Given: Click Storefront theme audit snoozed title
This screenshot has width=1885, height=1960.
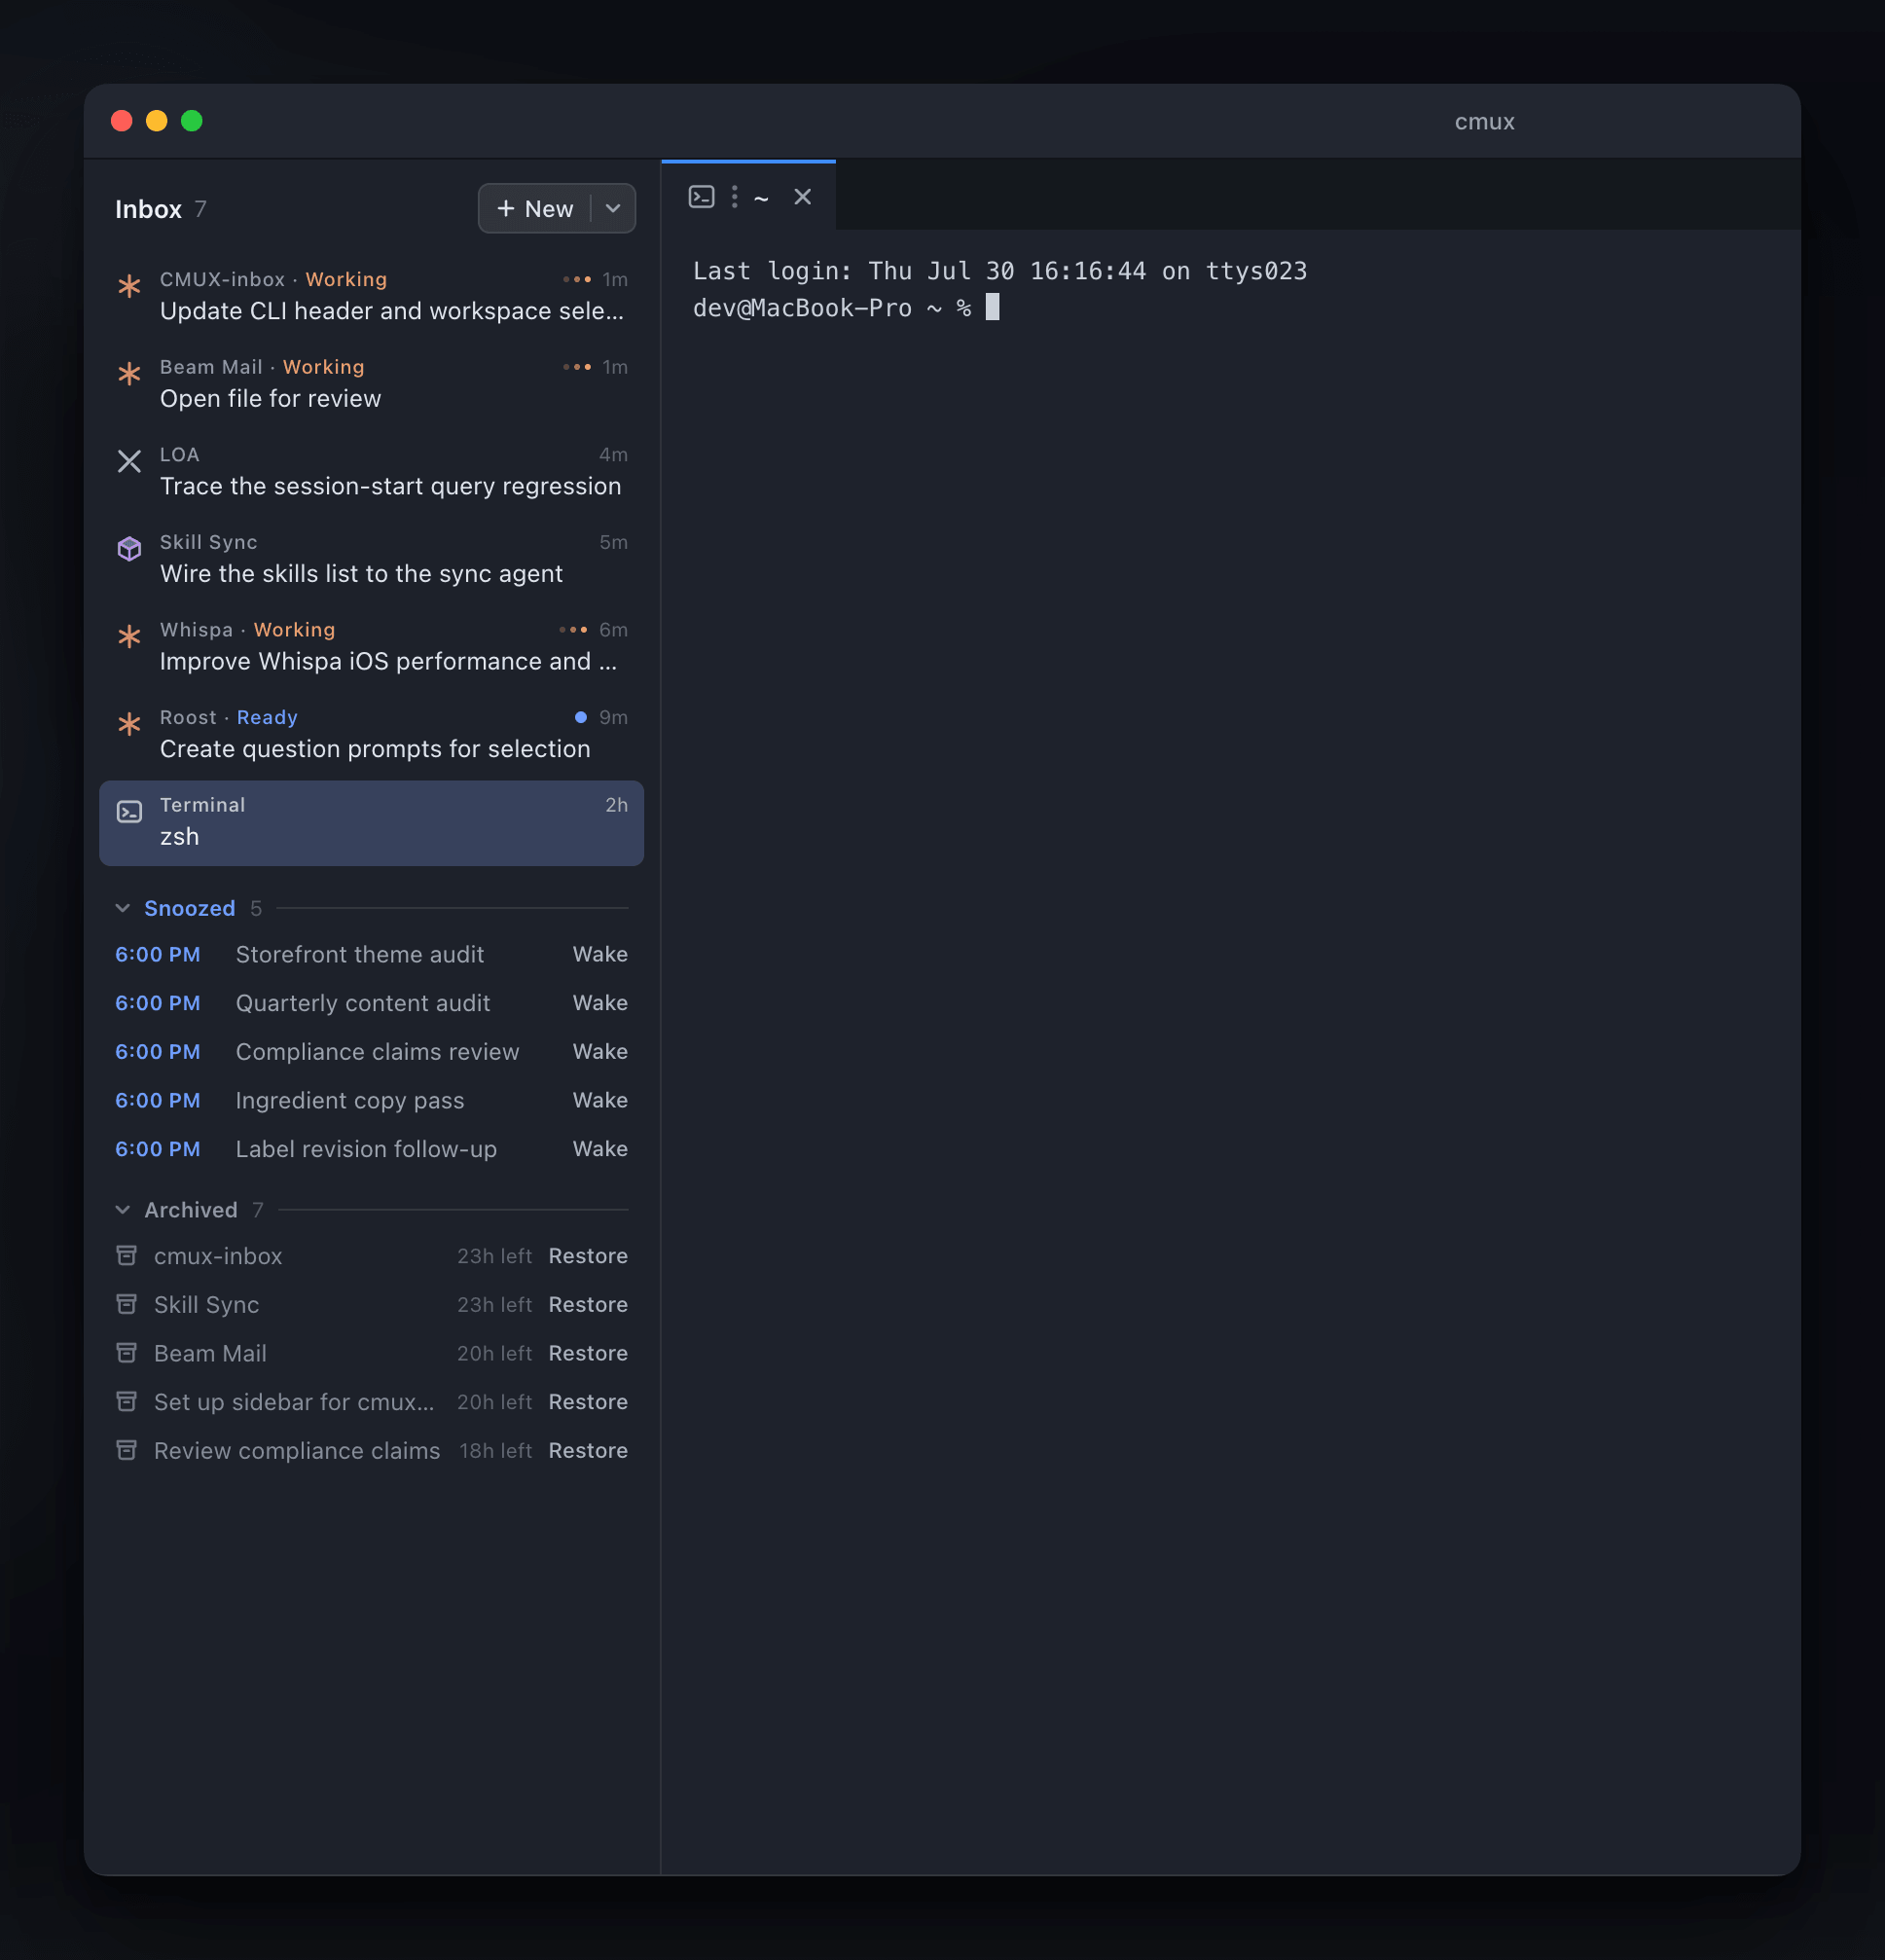Looking at the screenshot, I should (x=360, y=955).
